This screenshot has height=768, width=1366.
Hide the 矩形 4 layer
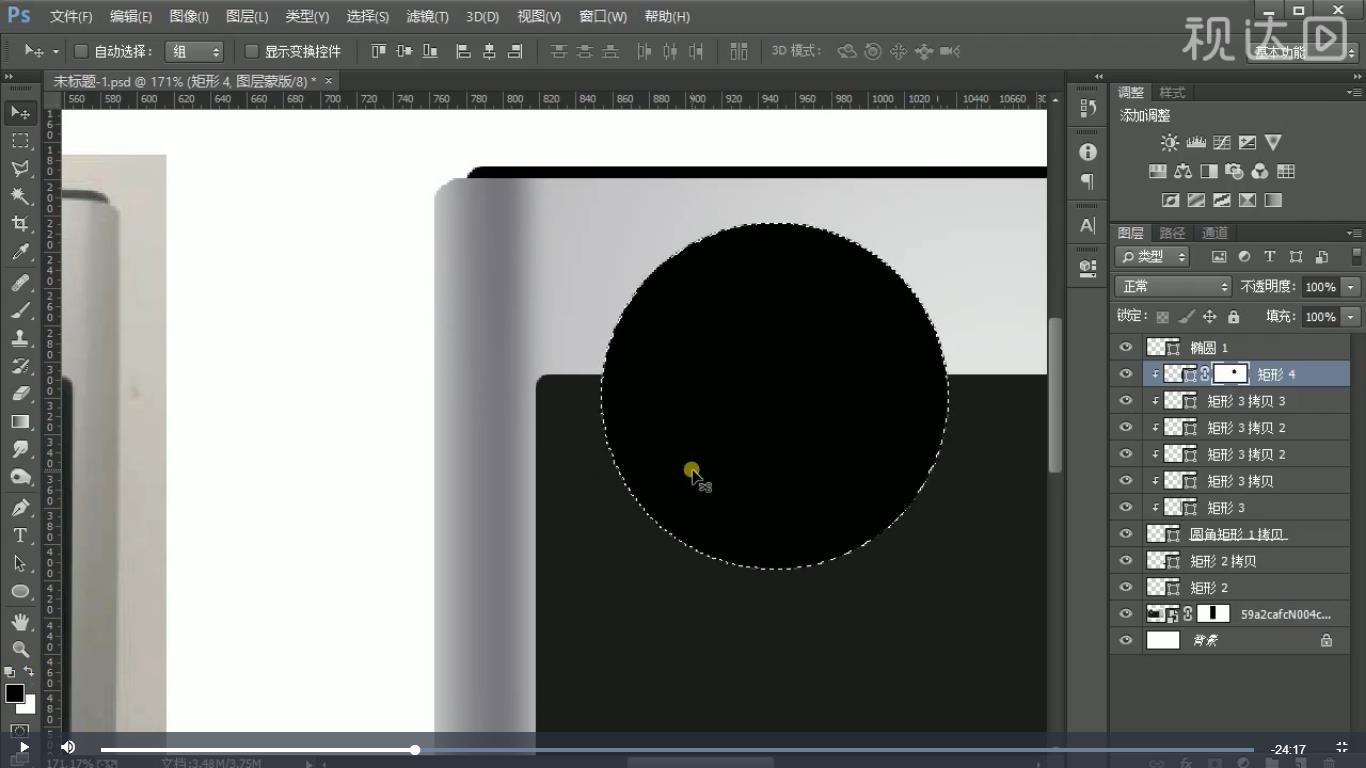pos(1126,374)
